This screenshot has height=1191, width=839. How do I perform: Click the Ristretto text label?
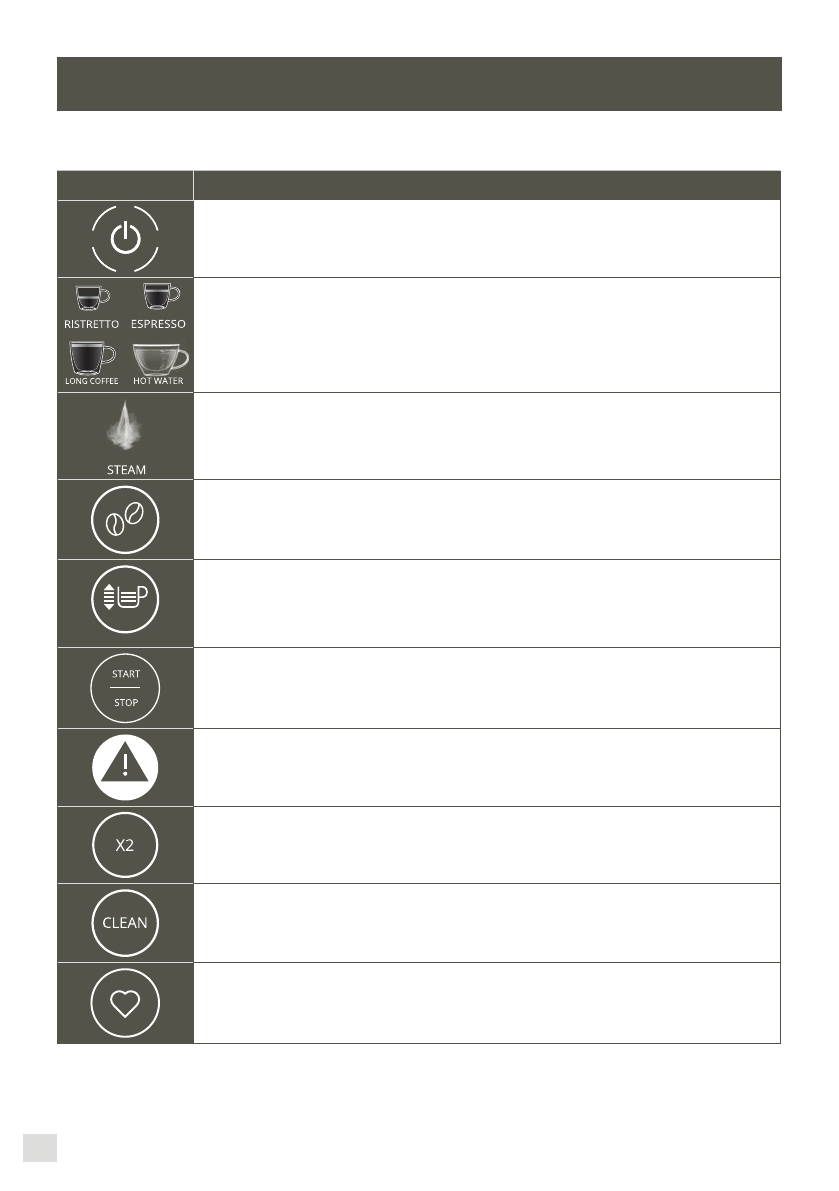[91, 324]
